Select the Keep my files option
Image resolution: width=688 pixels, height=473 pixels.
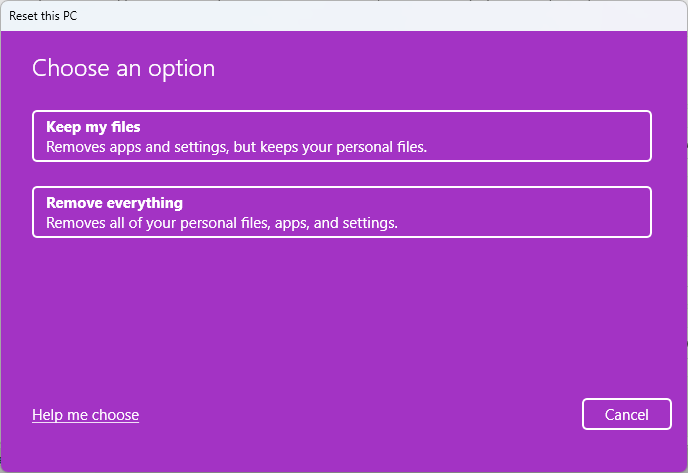pyautogui.click(x=341, y=136)
